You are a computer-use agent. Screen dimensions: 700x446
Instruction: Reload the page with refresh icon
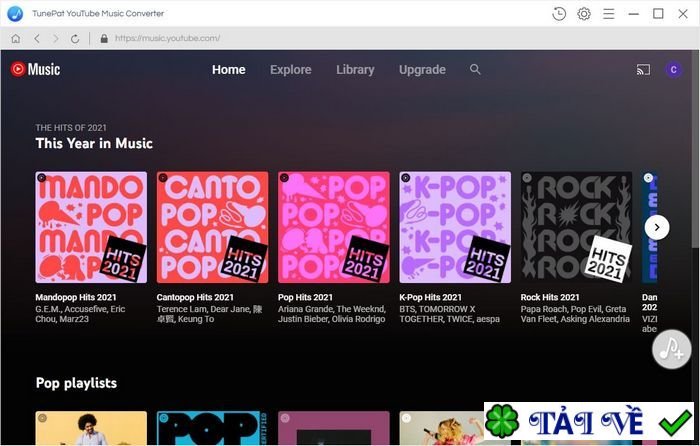tap(75, 39)
